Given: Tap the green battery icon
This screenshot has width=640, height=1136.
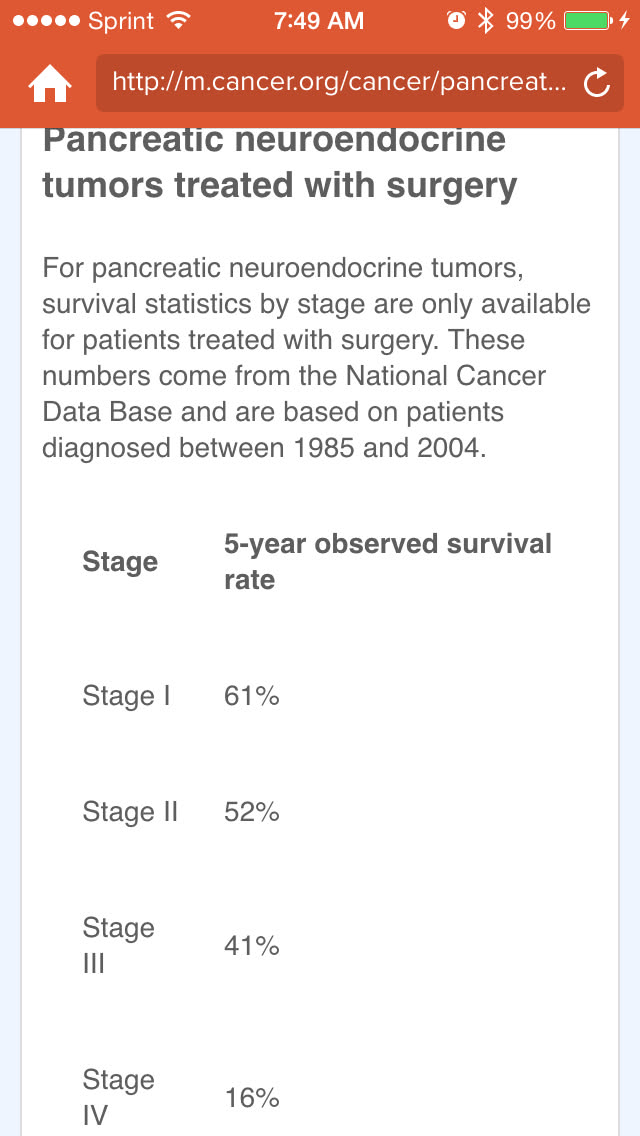Looking at the screenshot, I should point(588,21).
